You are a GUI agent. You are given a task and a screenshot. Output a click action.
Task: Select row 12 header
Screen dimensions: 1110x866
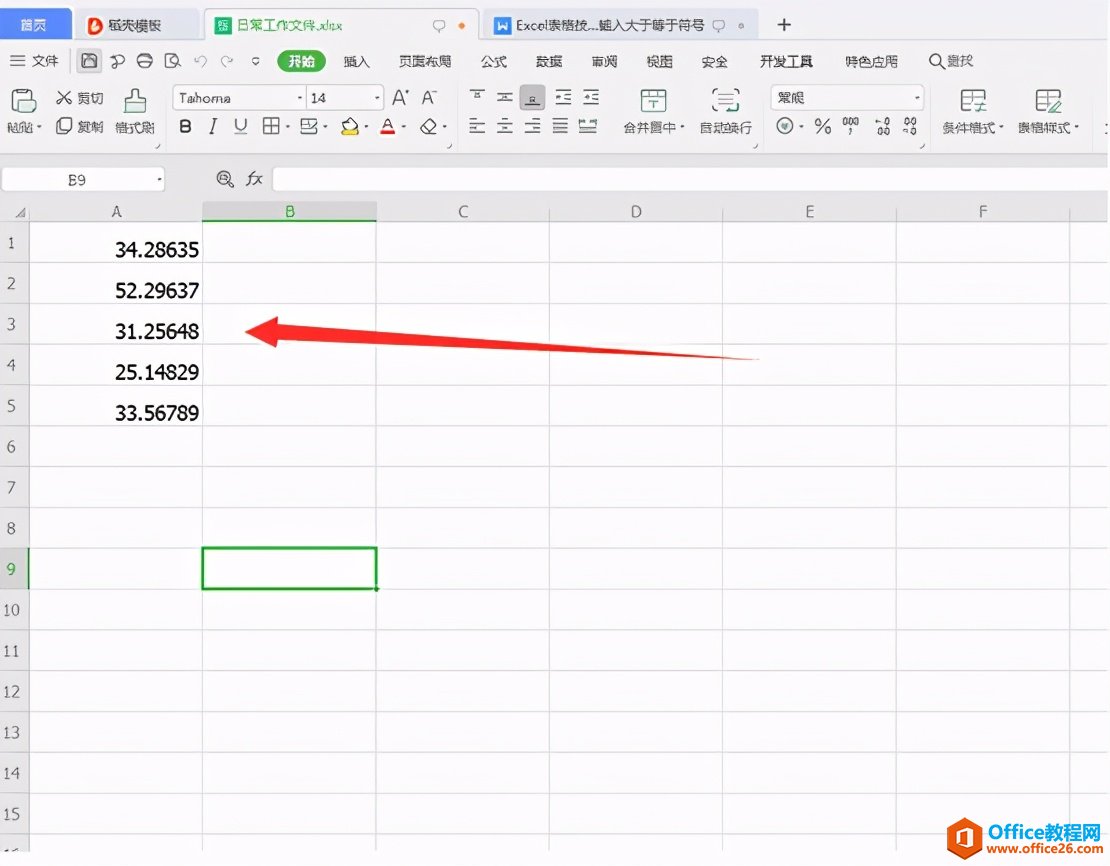coord(12,692)
